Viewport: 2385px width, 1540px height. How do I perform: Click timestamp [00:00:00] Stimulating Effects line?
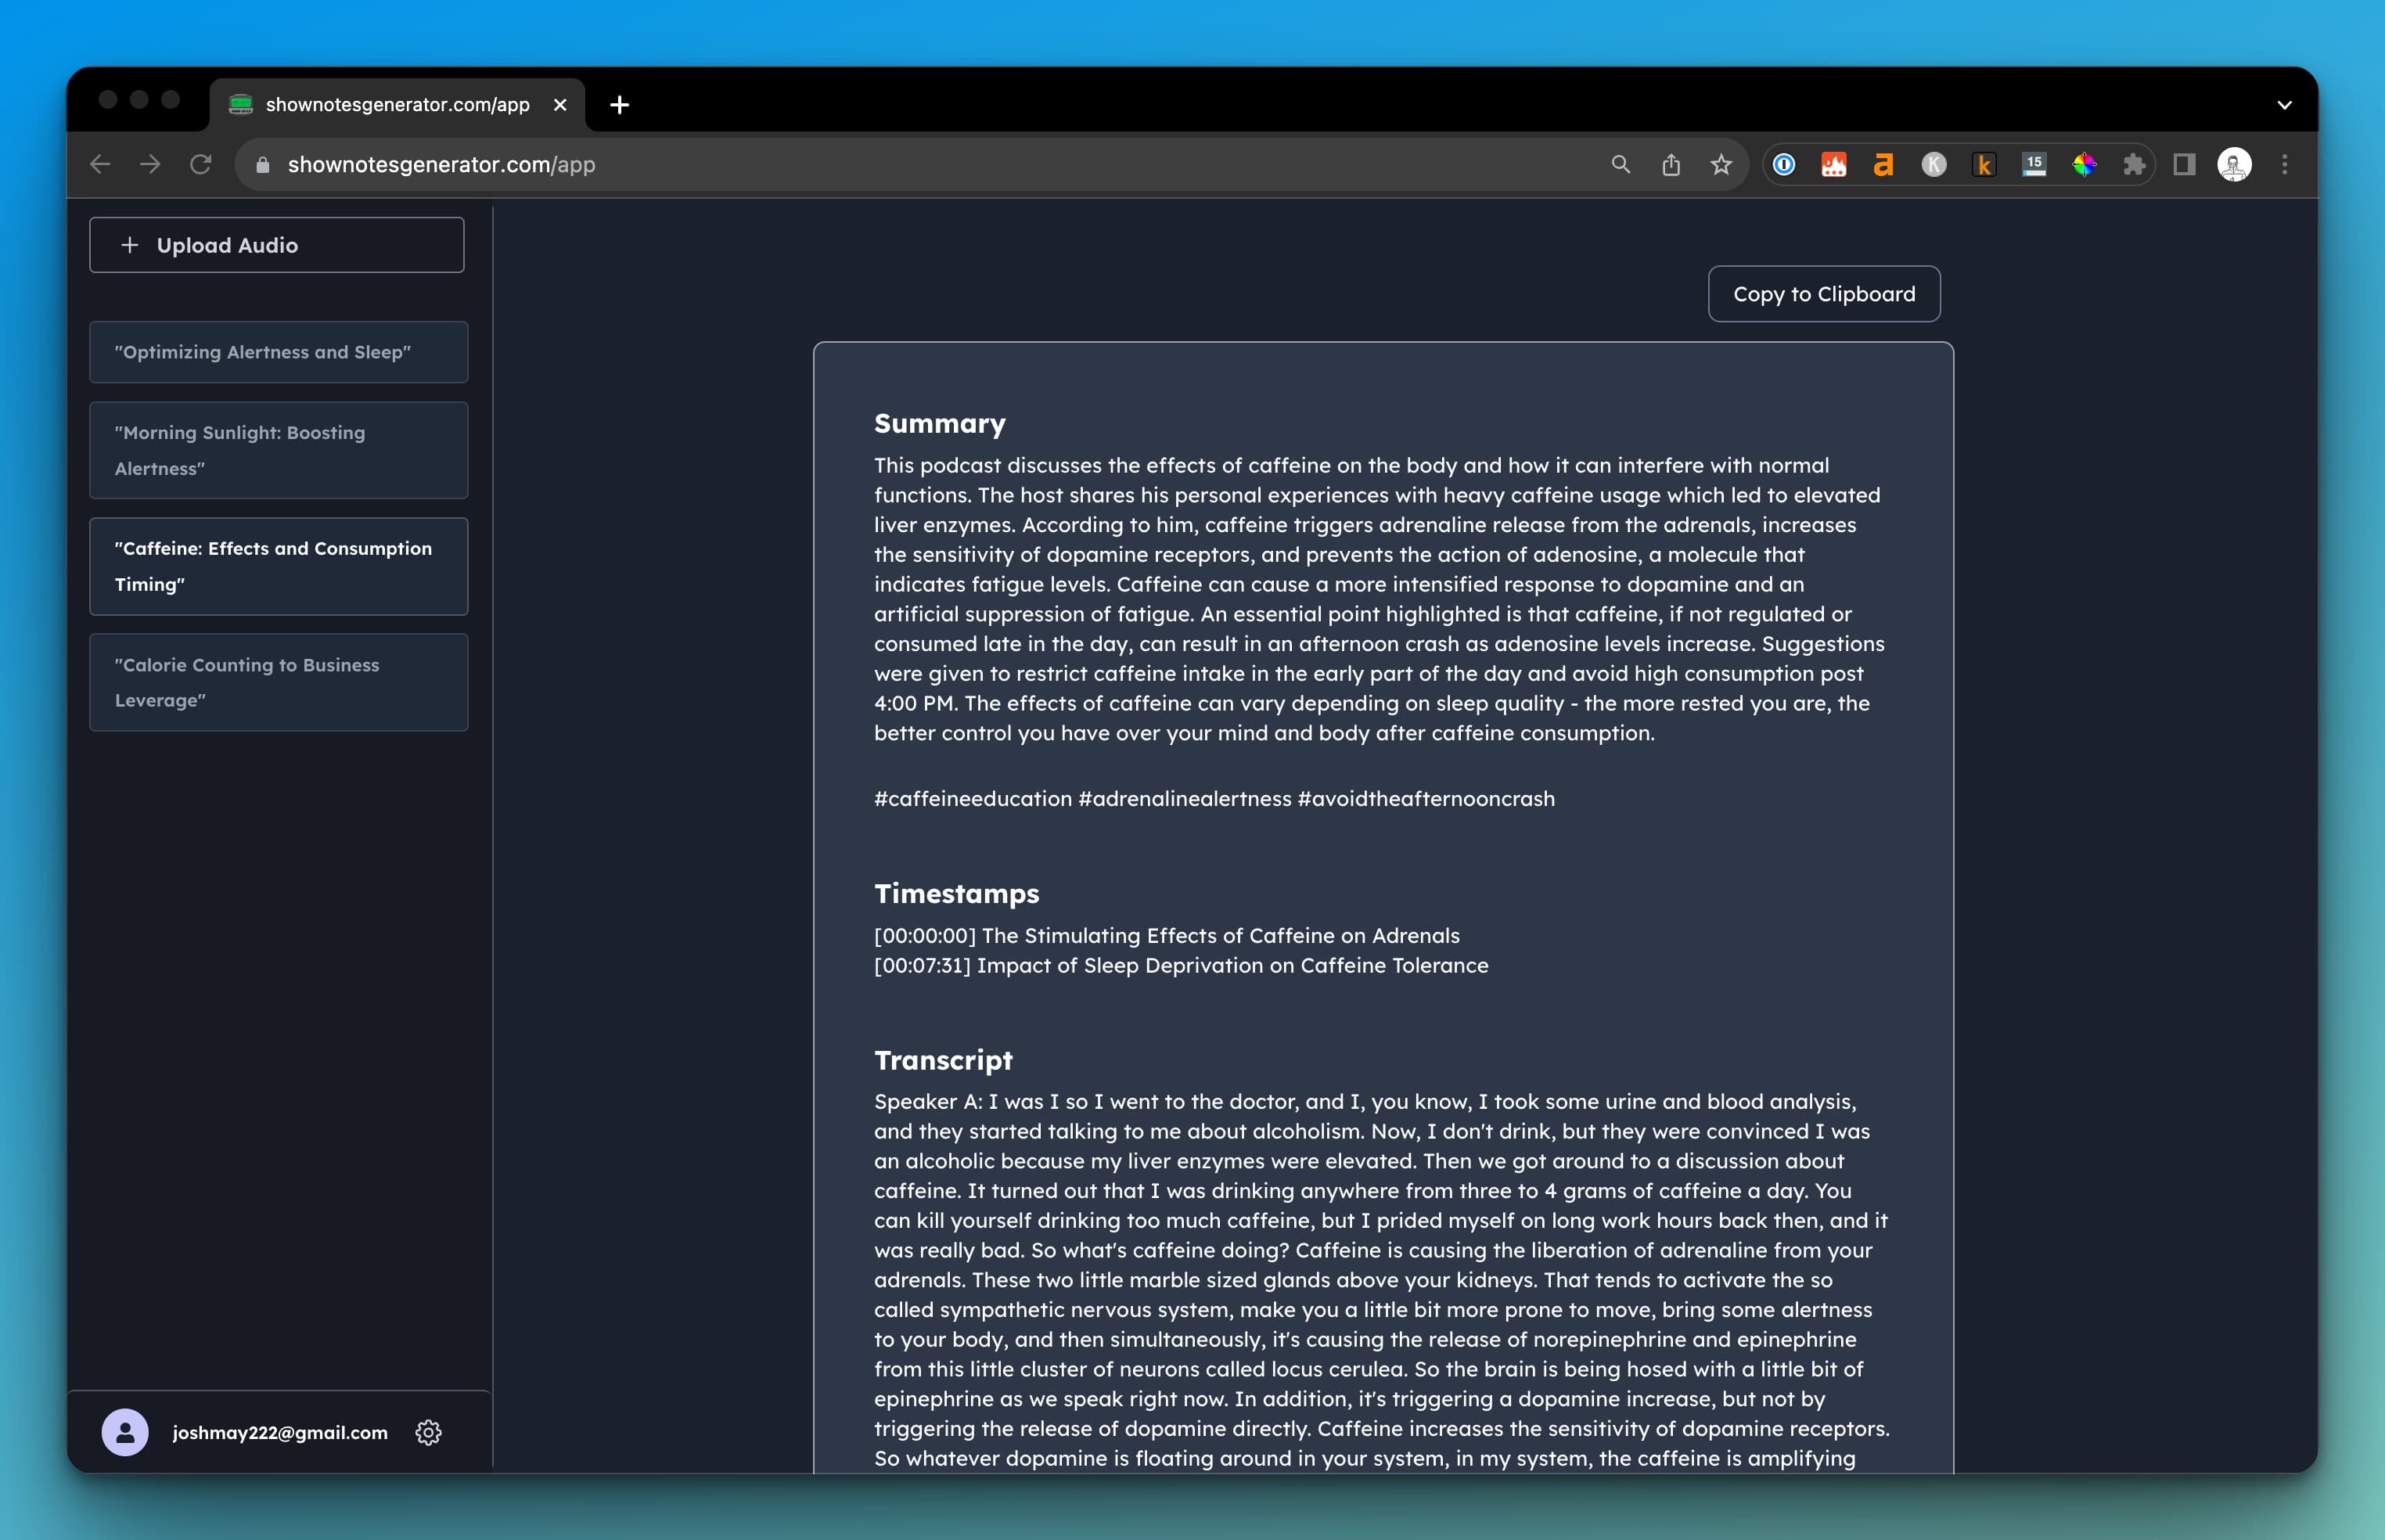click(1166, 935)
